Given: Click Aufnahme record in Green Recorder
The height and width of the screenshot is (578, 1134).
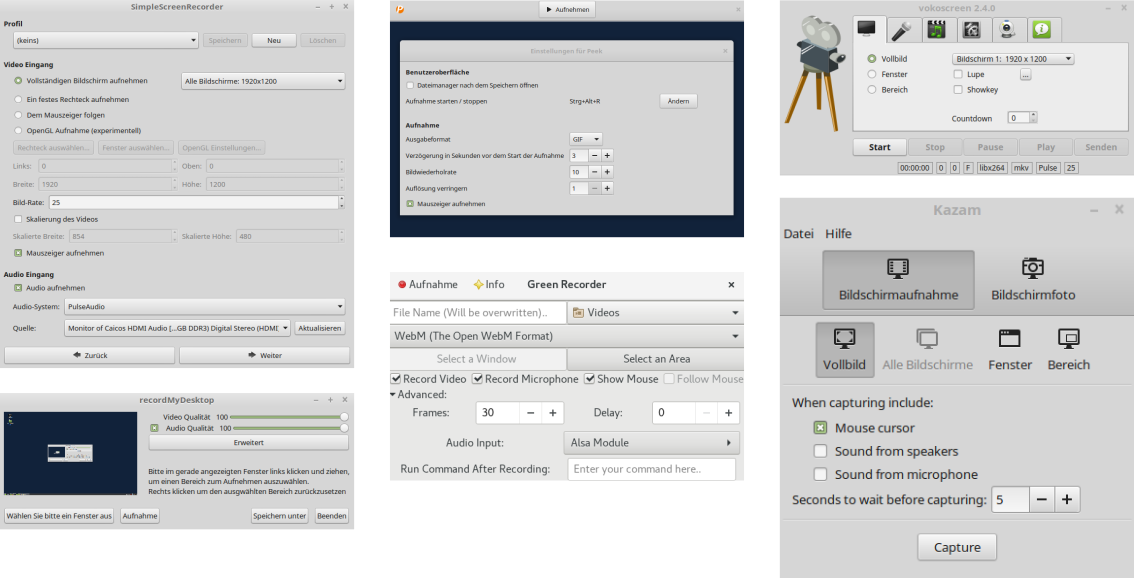Looking at the screenshot, I should point(427,284).
